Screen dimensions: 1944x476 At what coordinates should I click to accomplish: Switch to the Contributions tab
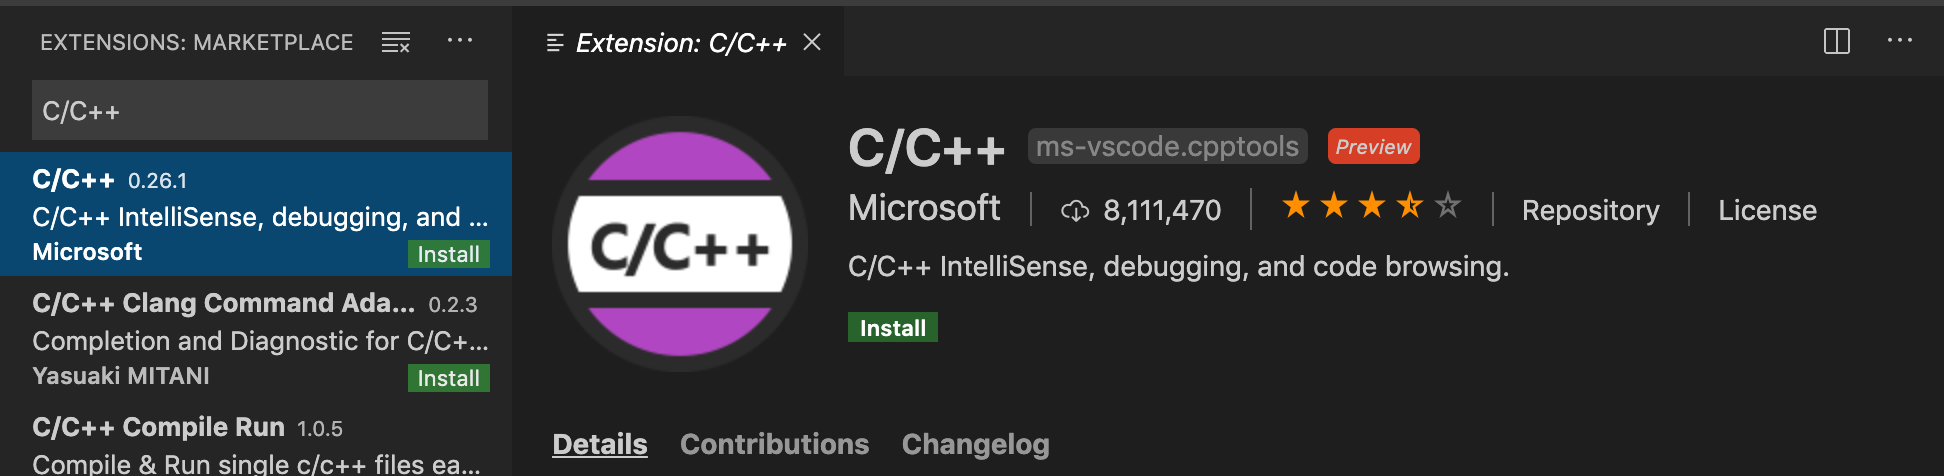[x=774, y=444]
